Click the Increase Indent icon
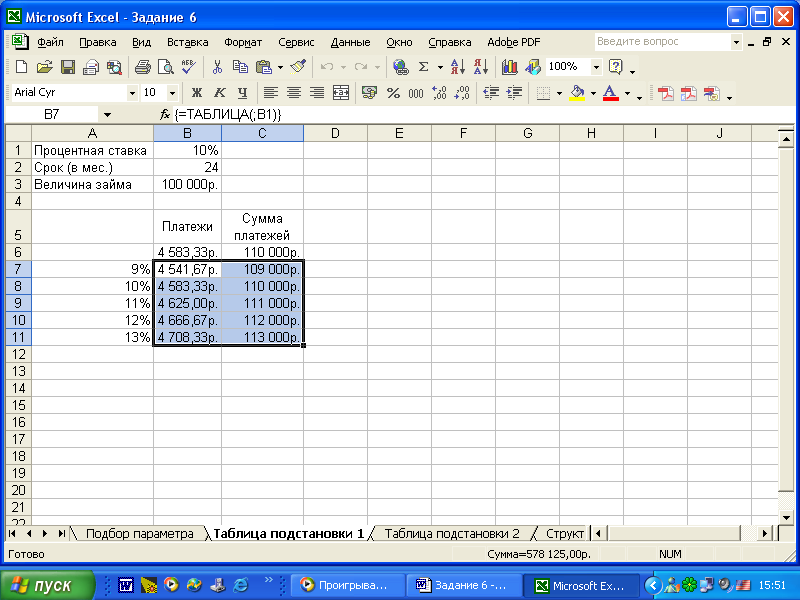Screen dimensions: 800x600 514,93
